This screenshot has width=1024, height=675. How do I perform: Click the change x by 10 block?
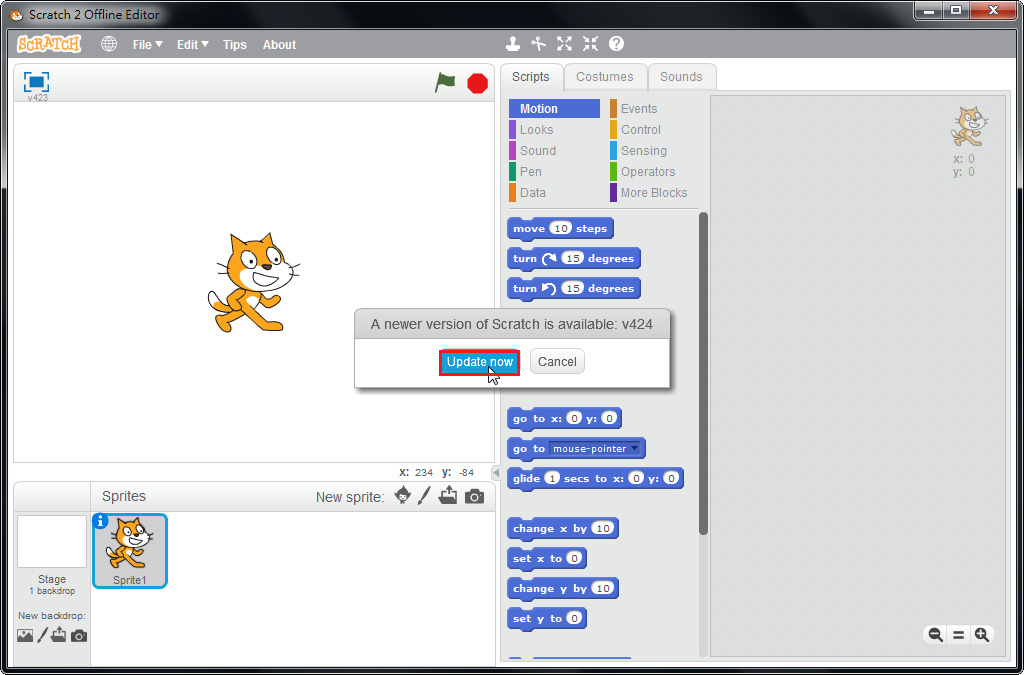click(563, 528)
